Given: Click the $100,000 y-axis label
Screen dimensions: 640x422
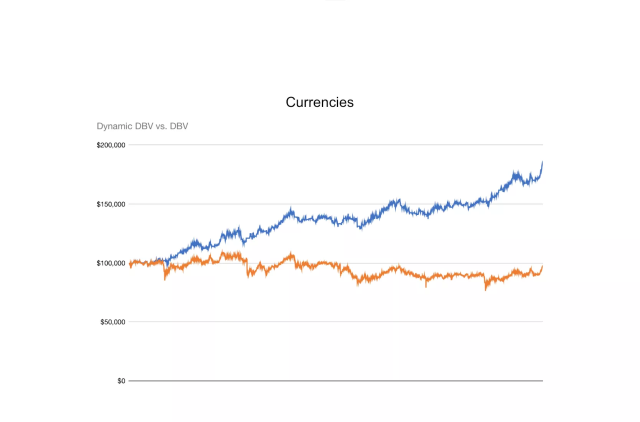Looking at the screenshot, I should coord(111,263).
